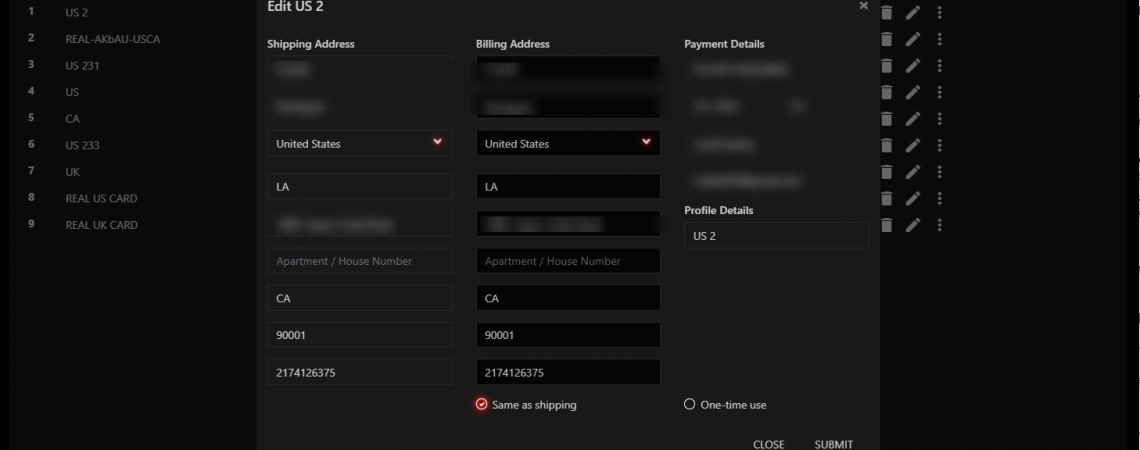The width and height of the screenshot is (1140, 450).
Task: Click the billing phone number field
Action: (x=567, y=372)
